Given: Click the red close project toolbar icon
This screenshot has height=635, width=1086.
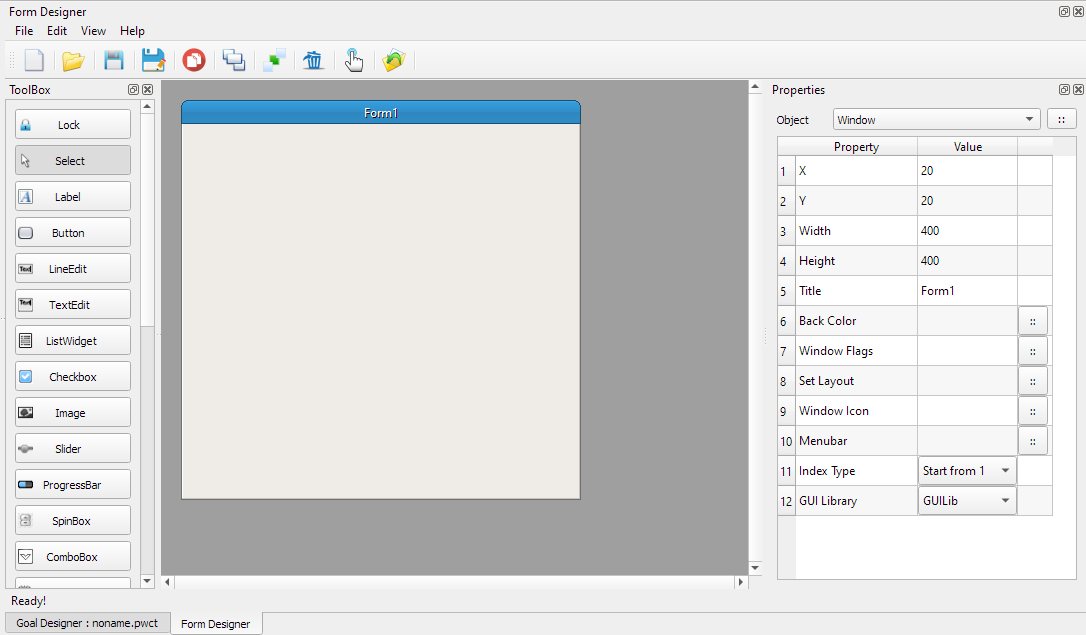Looking at the screenshot, I should [x=193, y=60].
